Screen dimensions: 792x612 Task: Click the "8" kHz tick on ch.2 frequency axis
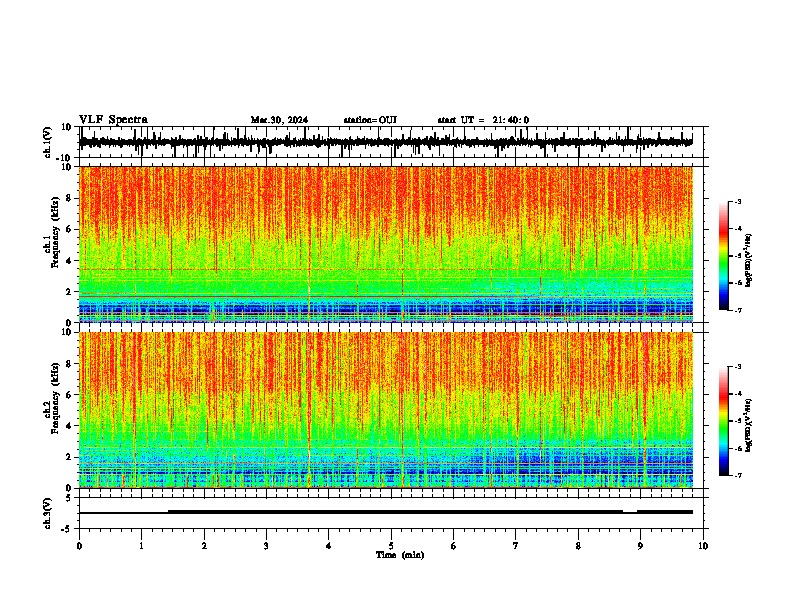pyautogui.click(x=69, y=364)
